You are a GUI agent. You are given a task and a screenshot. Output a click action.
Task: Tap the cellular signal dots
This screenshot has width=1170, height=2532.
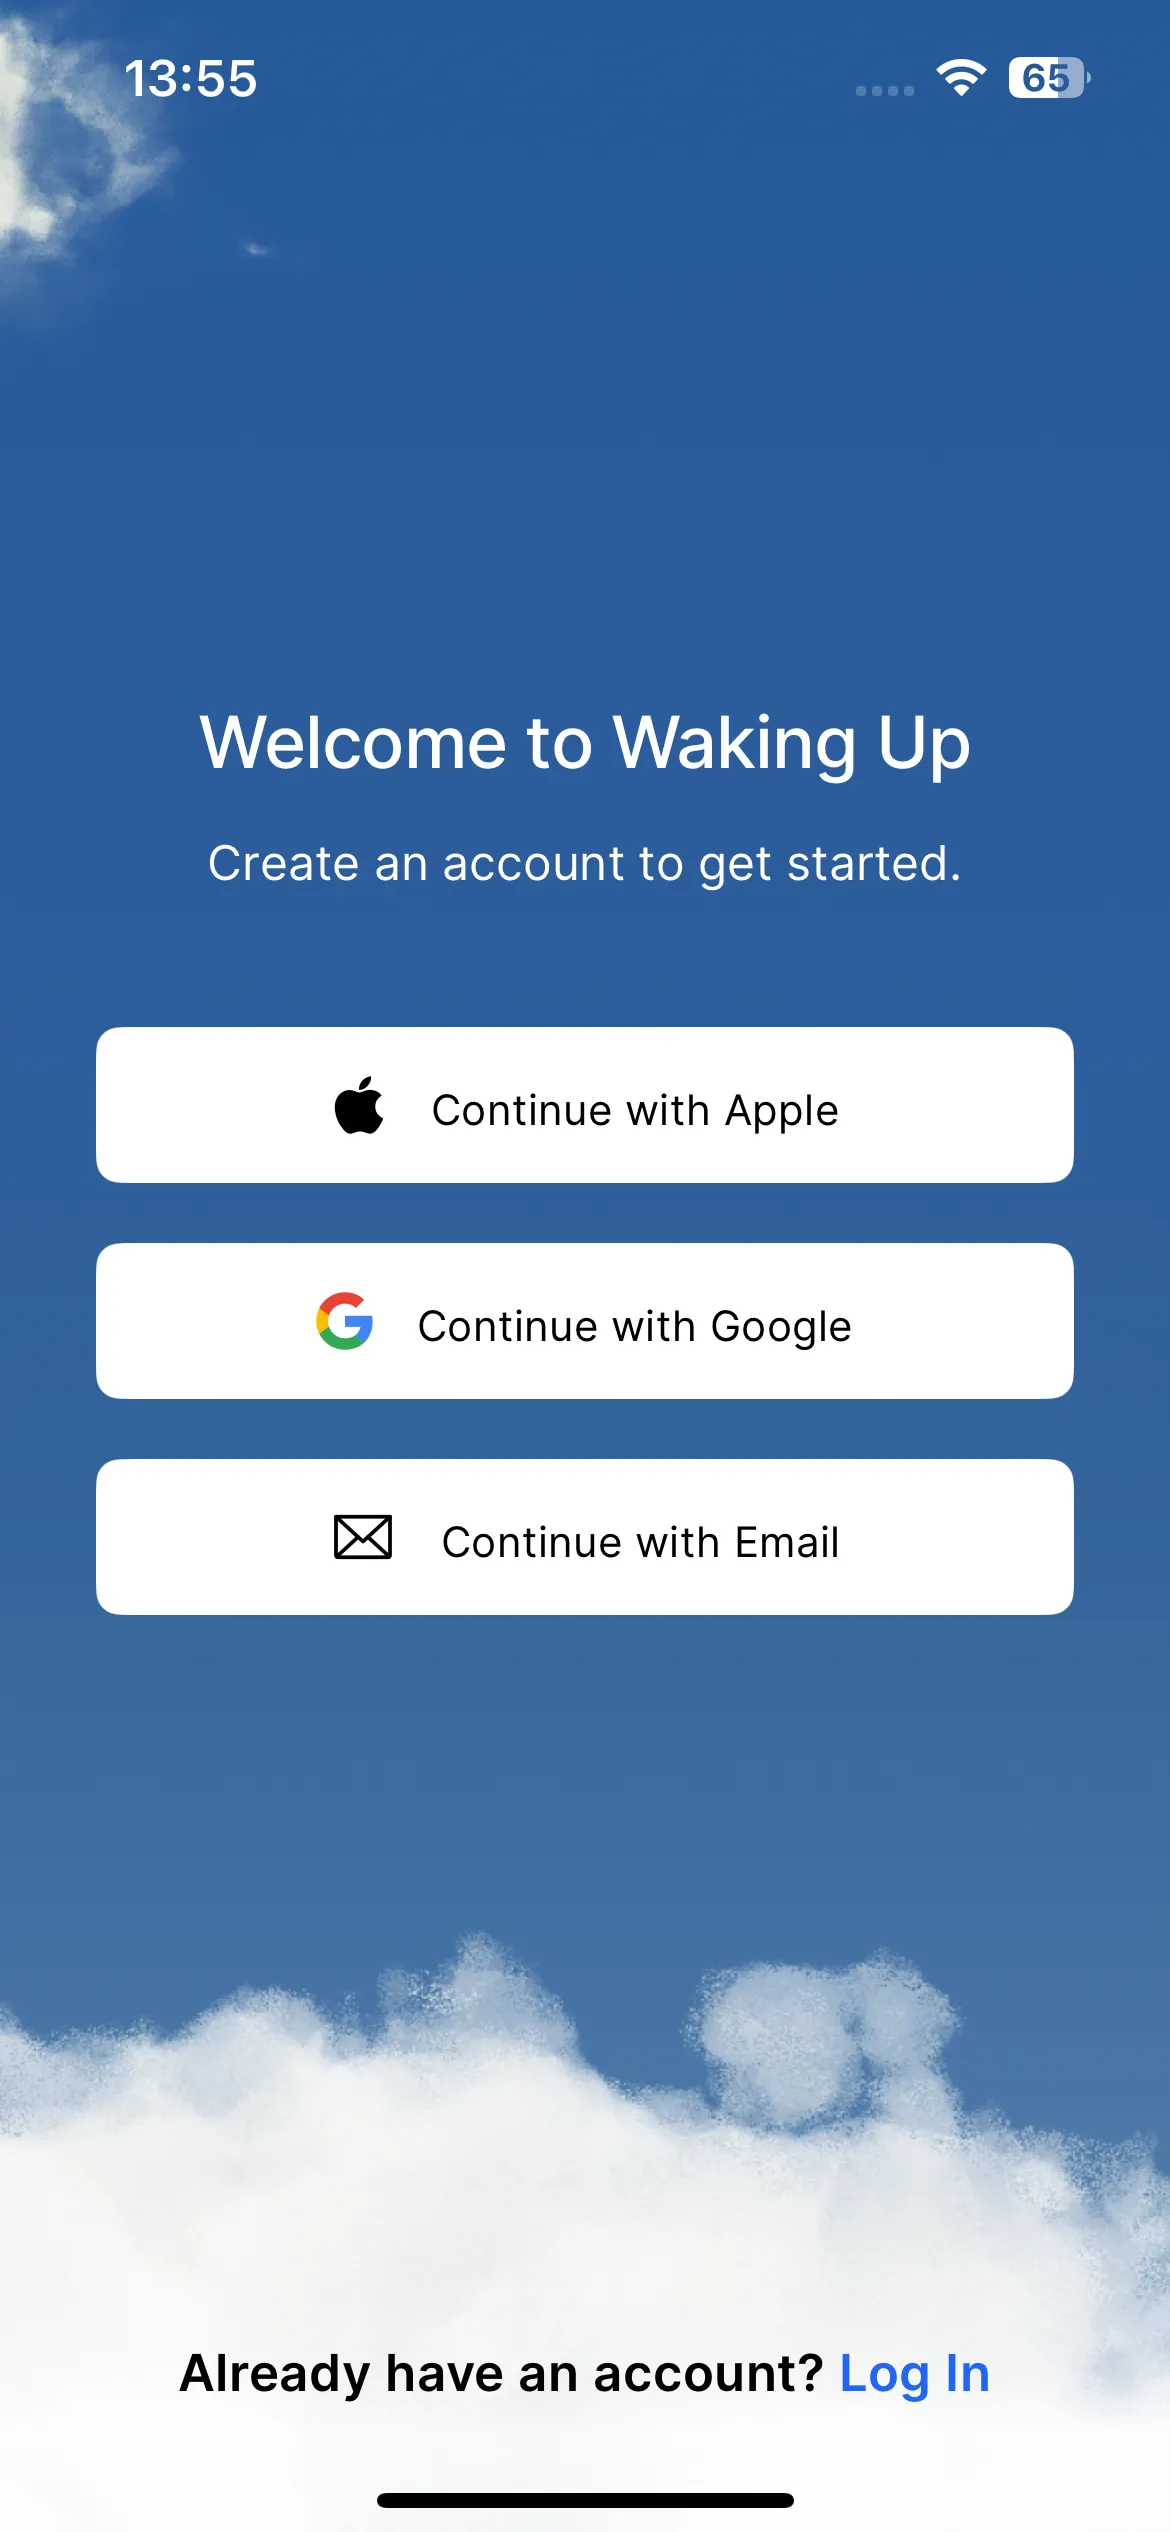885,91
